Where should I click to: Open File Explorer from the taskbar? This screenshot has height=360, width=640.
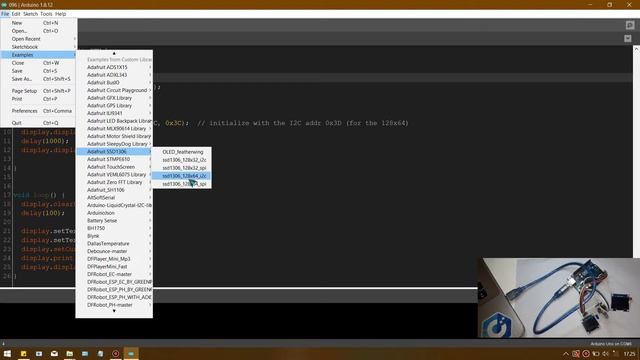click(70, 353)
